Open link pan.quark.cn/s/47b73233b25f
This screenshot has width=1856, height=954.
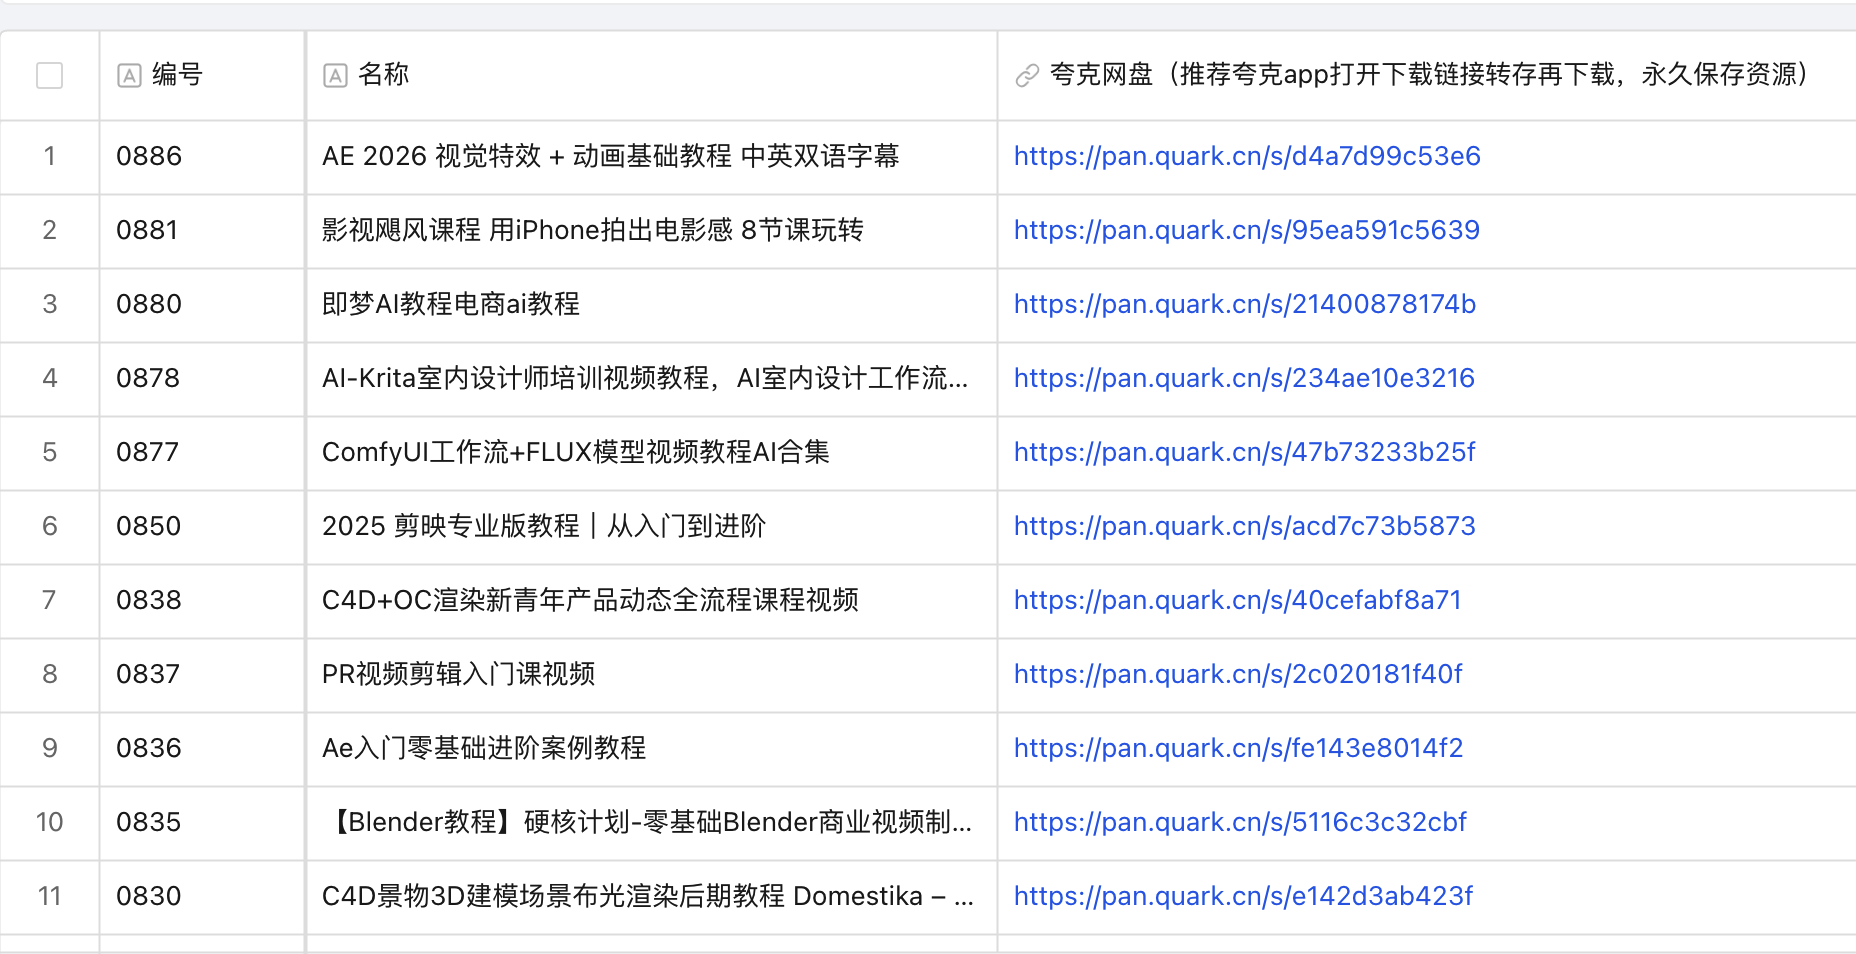pos(1244,452)
